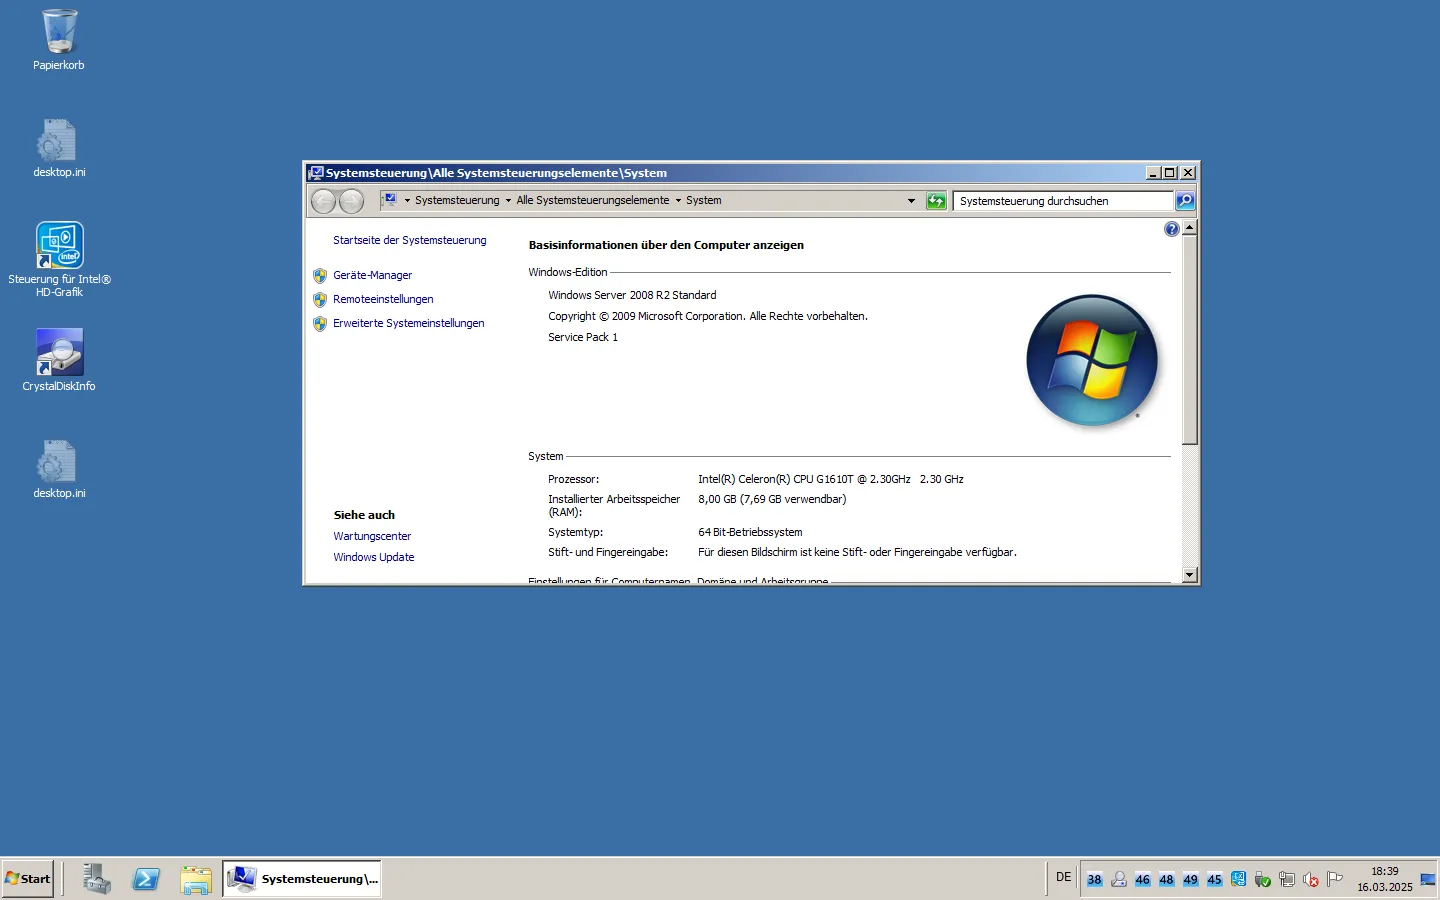Expand dropdown arrow after Systemsteuerung breadcrumb
The width and height of the screenshot is (1440, 900).
click(508, 201)
